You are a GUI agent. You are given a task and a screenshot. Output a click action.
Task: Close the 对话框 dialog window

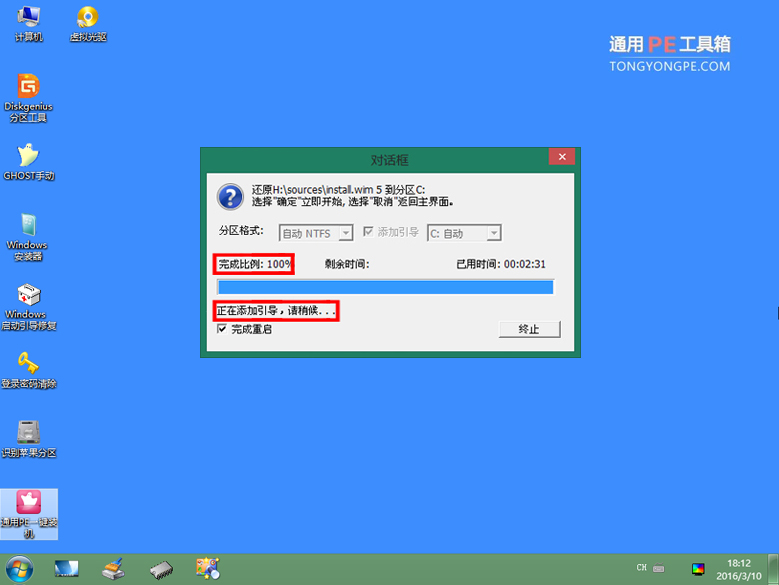tap(562, 156)
